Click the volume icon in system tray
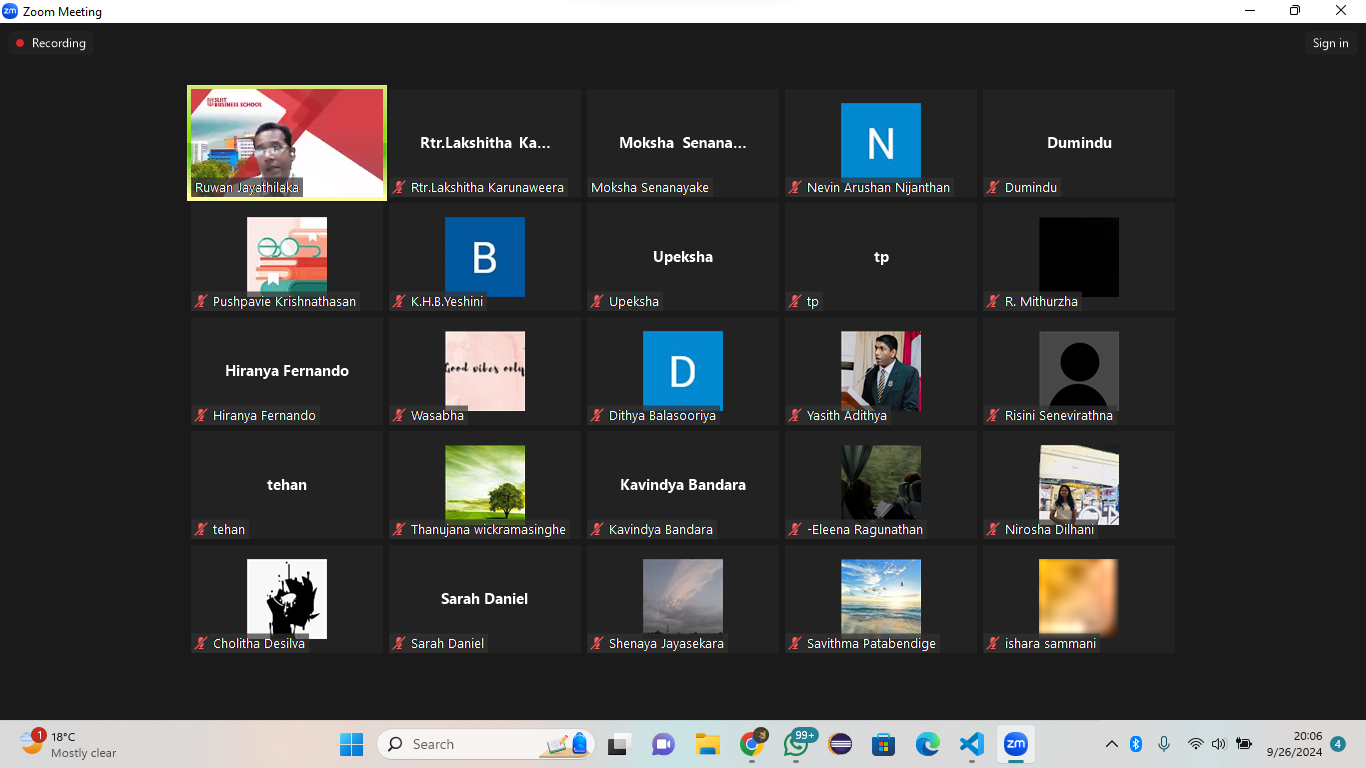The height and width of the screenshot is (768, 1366). point(1218,744)
